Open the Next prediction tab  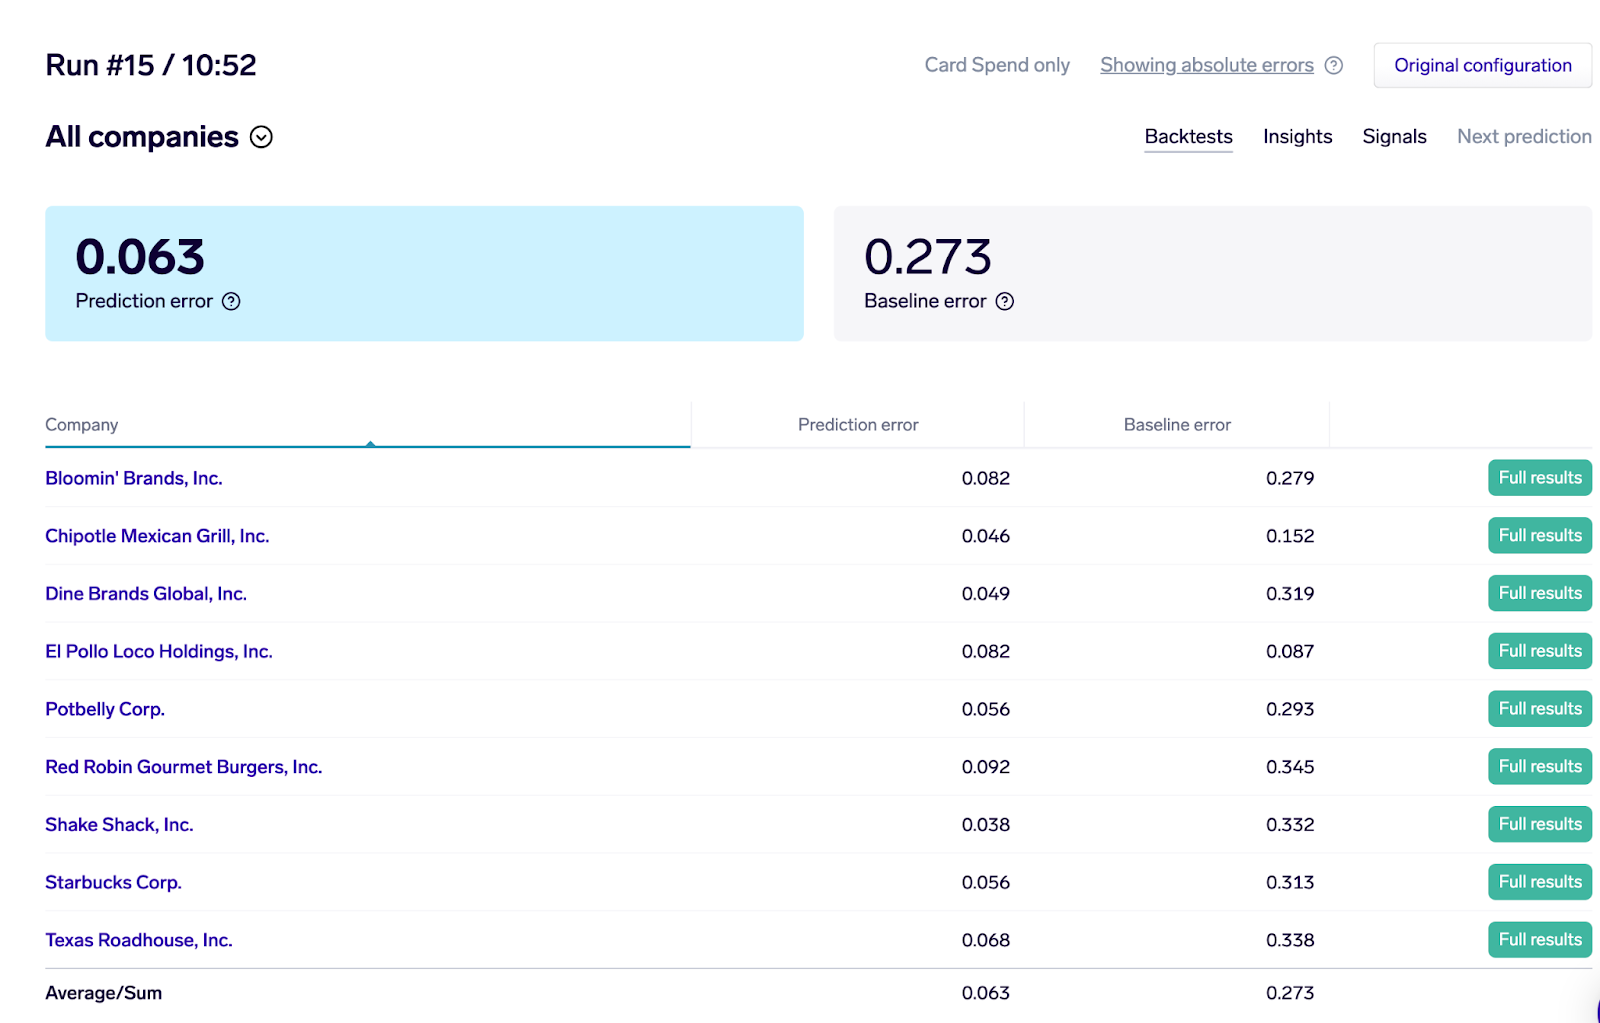pyautogui.click(x=1524, y=136)
